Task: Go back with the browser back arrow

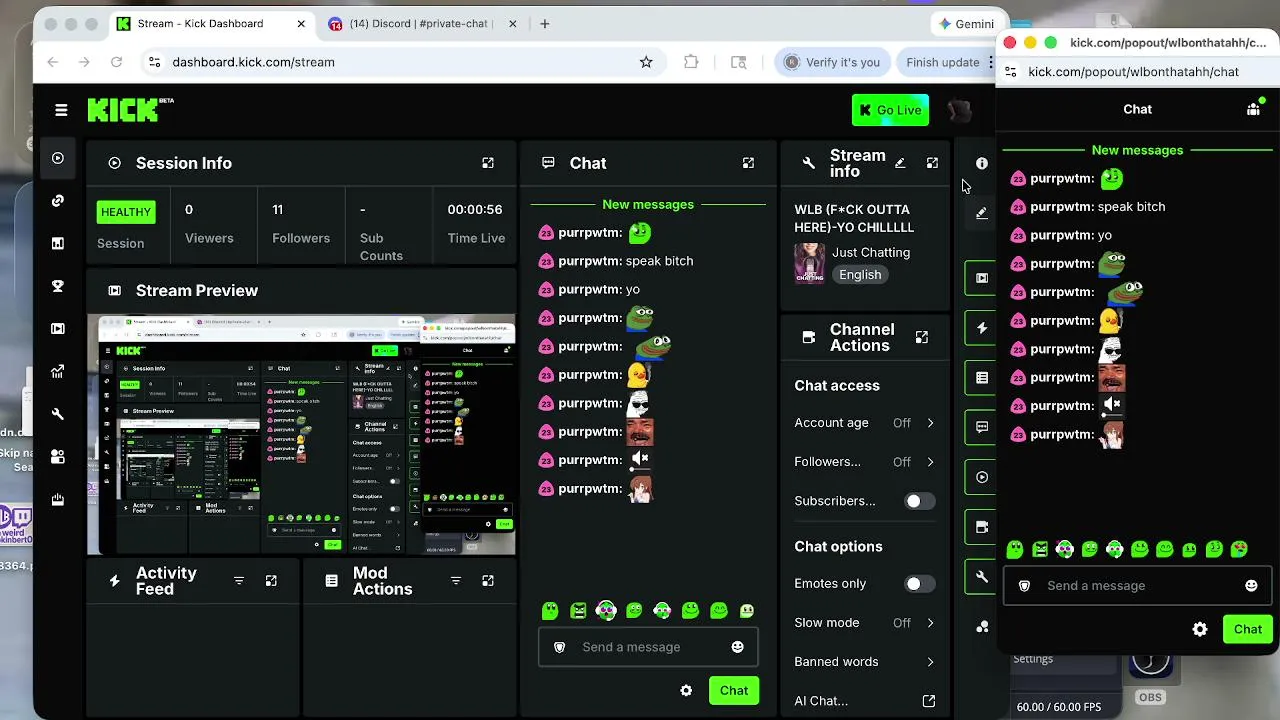Action: coord(53,62)
